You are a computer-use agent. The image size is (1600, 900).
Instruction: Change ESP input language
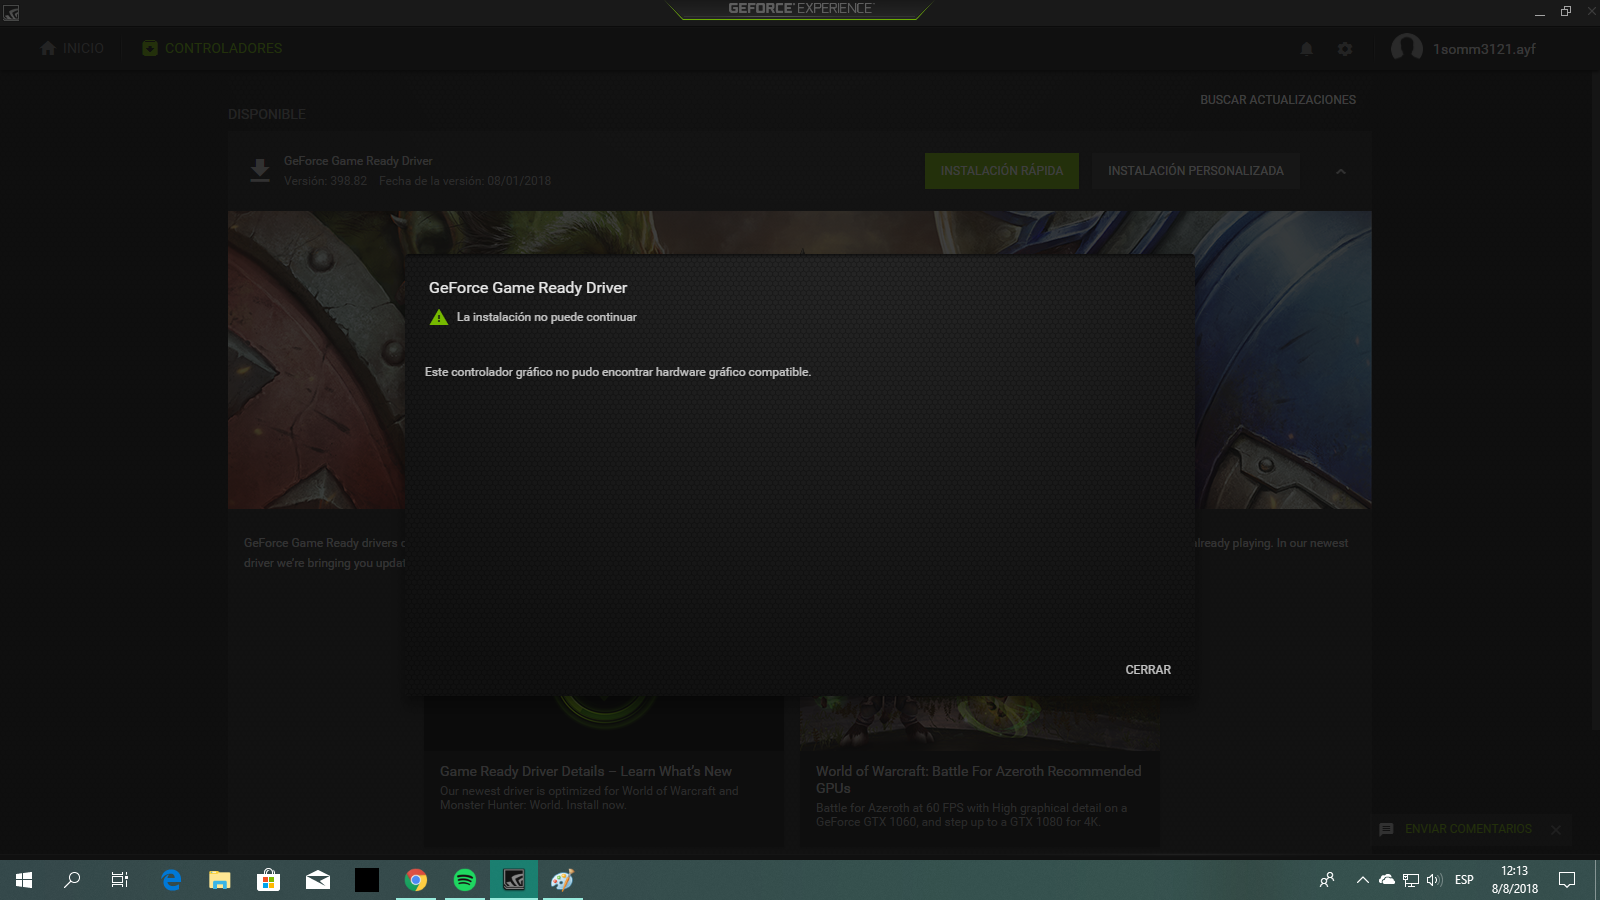coord(1464,880)
